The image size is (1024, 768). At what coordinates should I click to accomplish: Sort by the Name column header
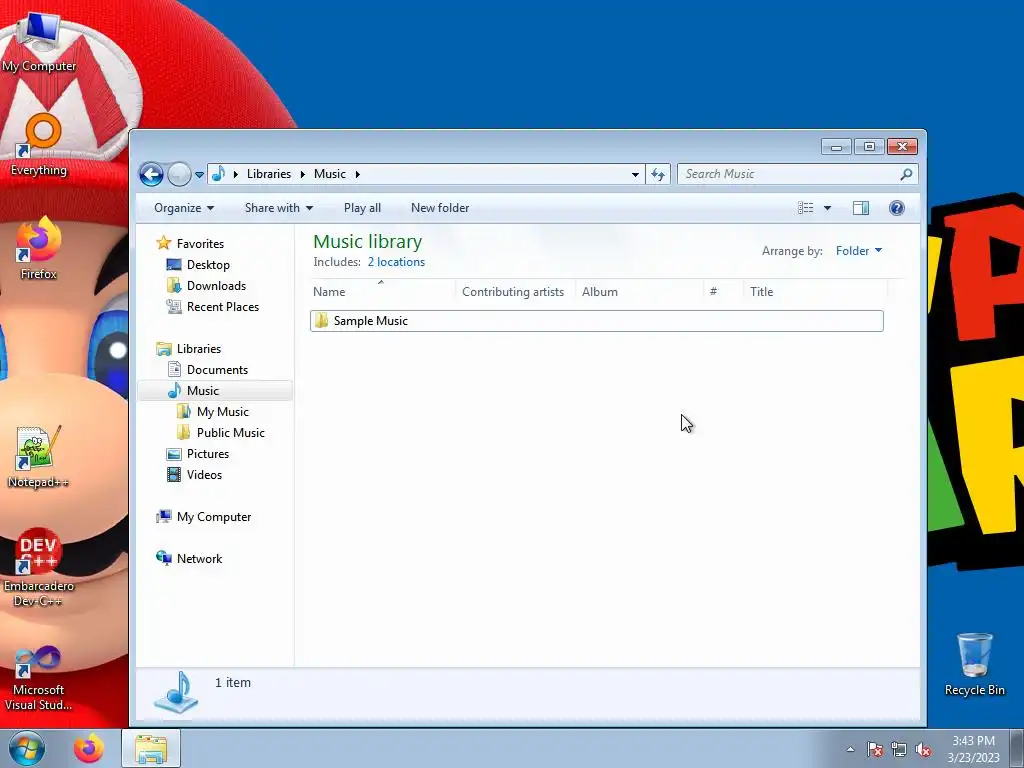point(383,291)
